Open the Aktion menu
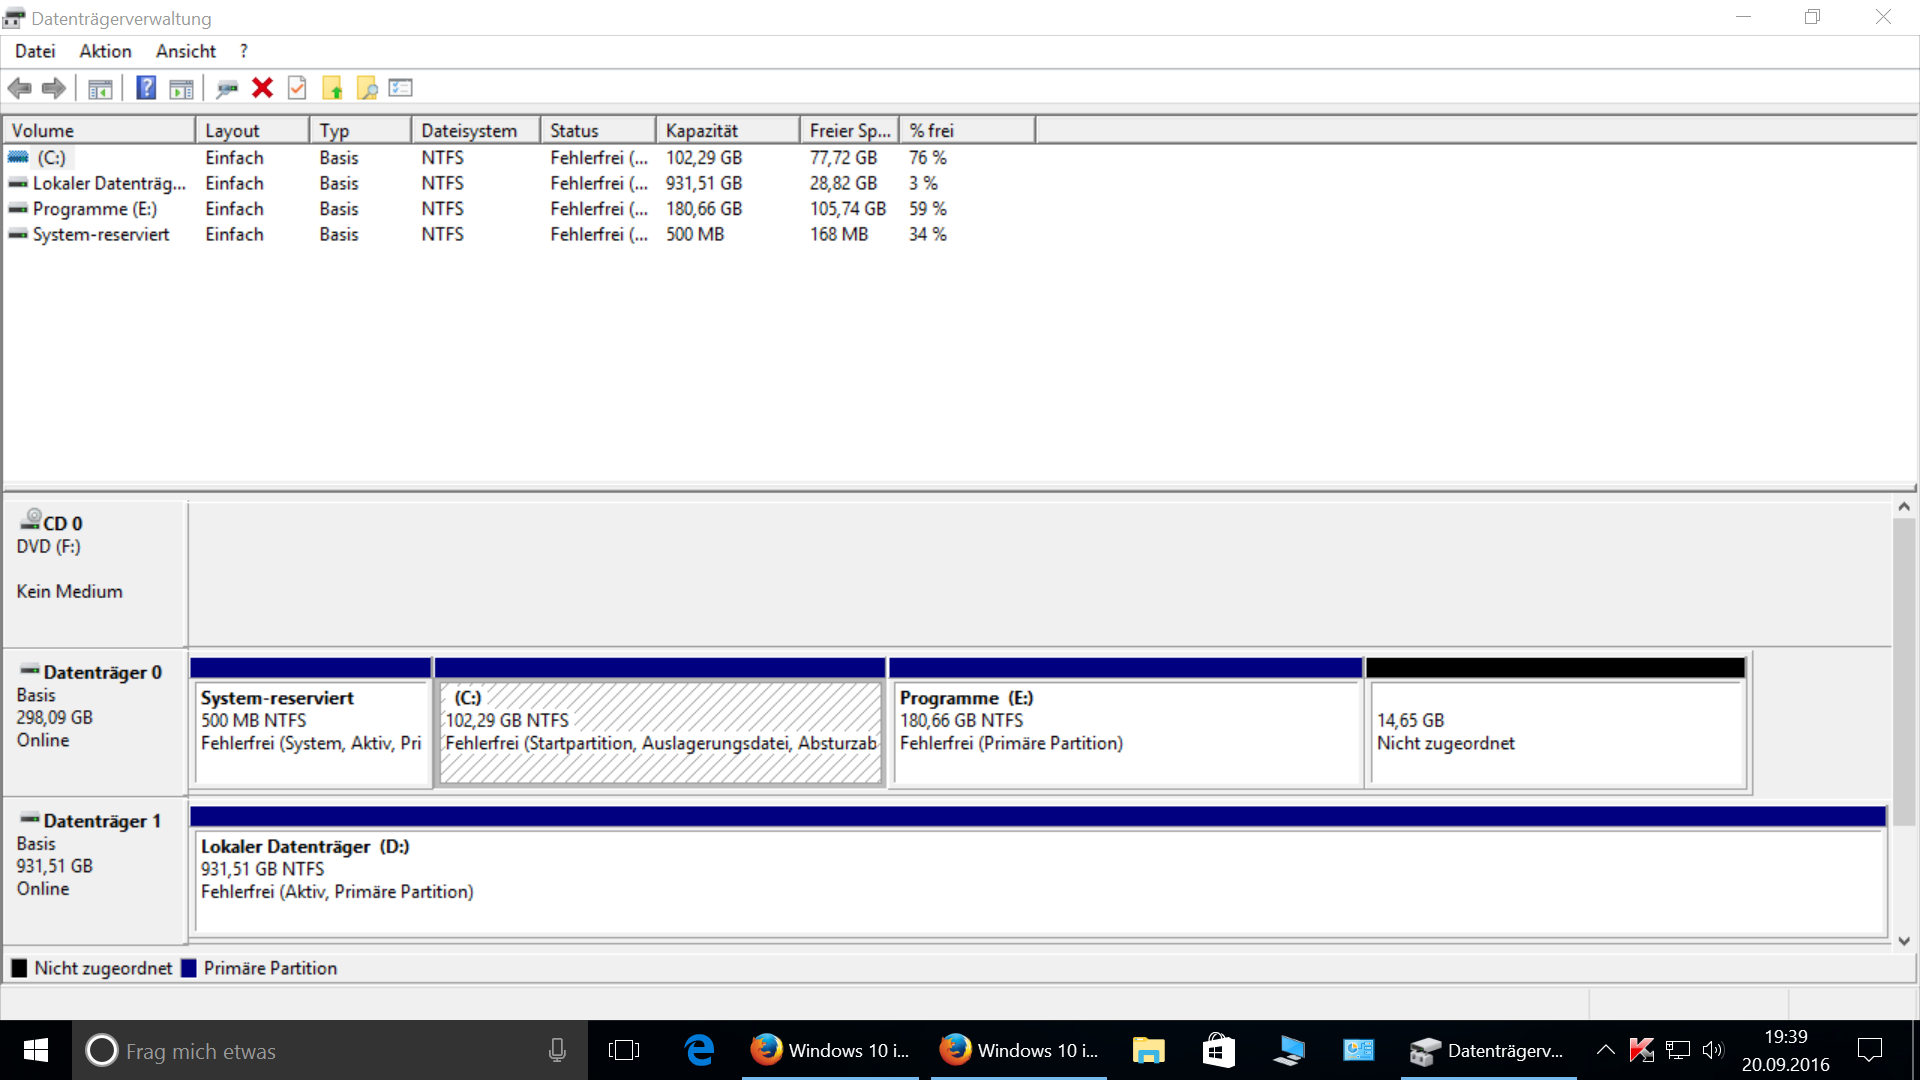The width and height of the screenshot is (1920, 1080). 105,51
